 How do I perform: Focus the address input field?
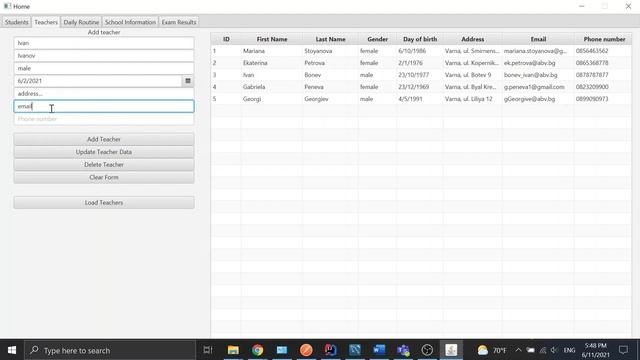pyautogui.click(x=104, y=93)
